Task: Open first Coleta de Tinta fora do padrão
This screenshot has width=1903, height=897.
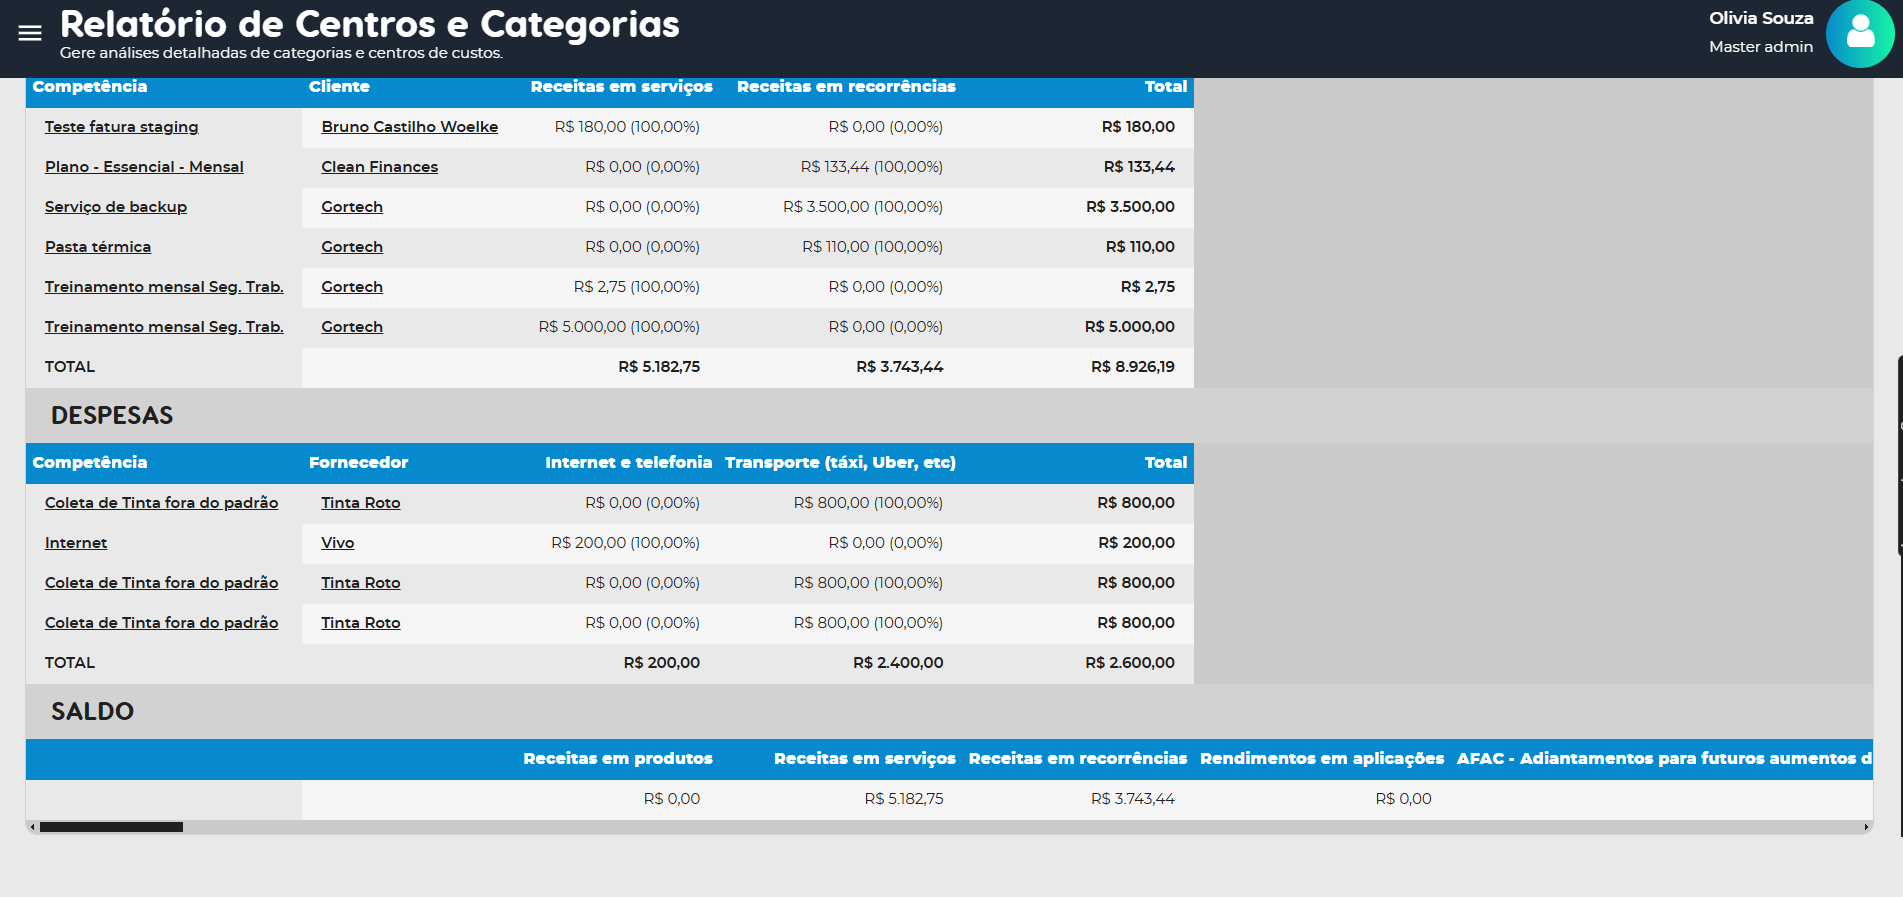Action: (x=161, y=503)
